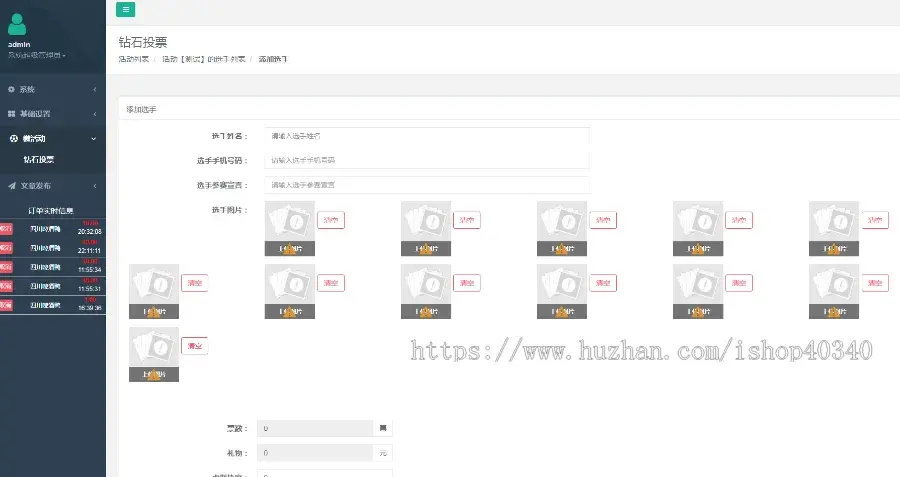Open the admin role dropdown under username
Viewport: 900px width, 477px height.
click(37, 55)
